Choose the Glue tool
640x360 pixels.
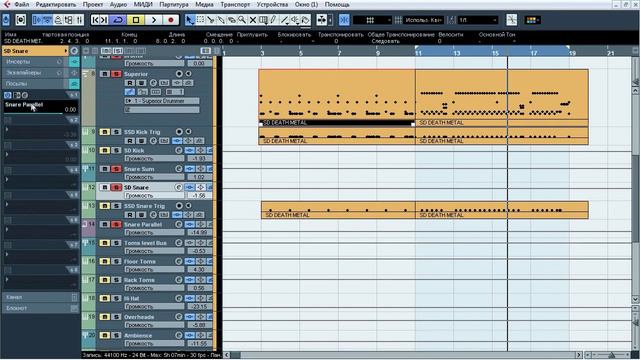[x=221, y=20]
